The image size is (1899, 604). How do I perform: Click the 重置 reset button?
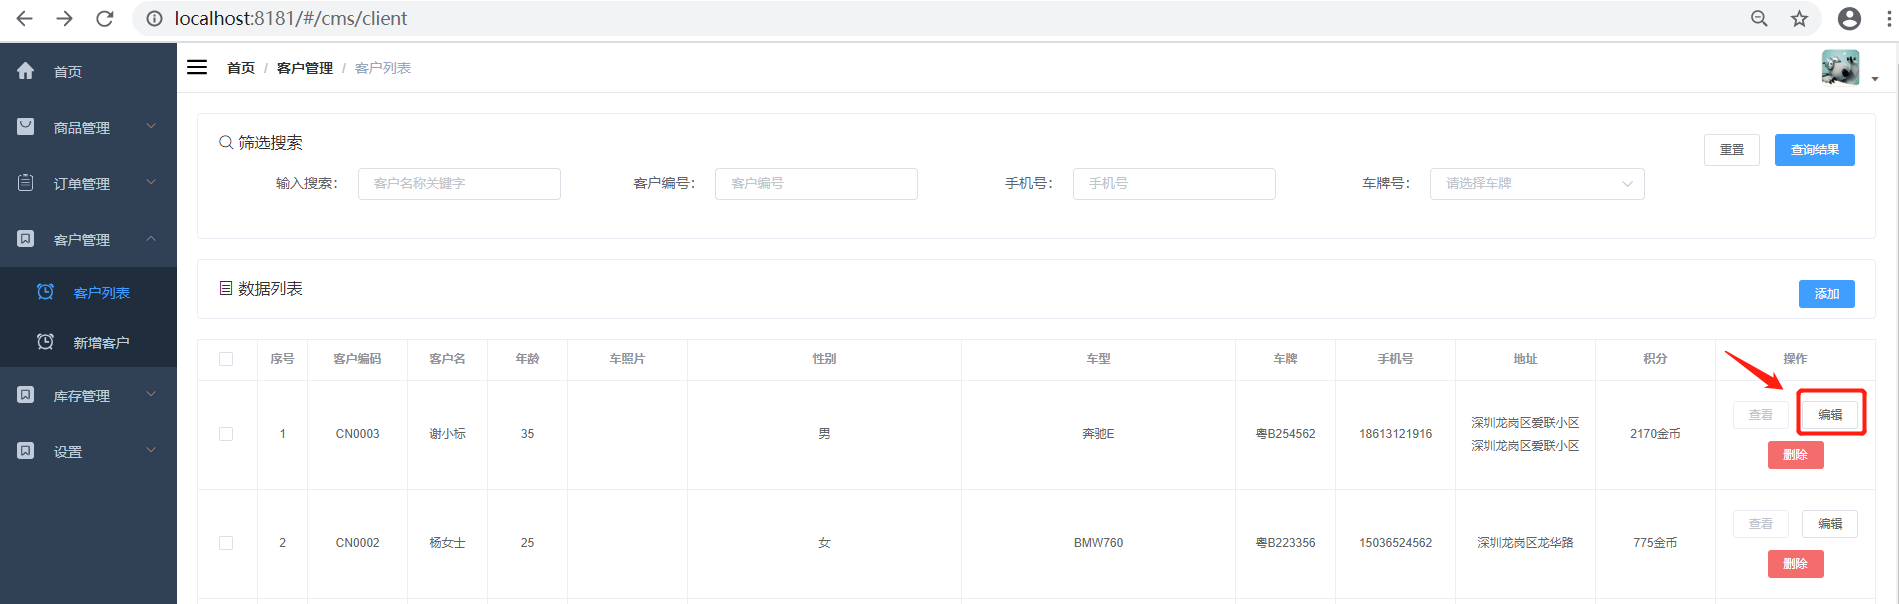point(1732,150)
